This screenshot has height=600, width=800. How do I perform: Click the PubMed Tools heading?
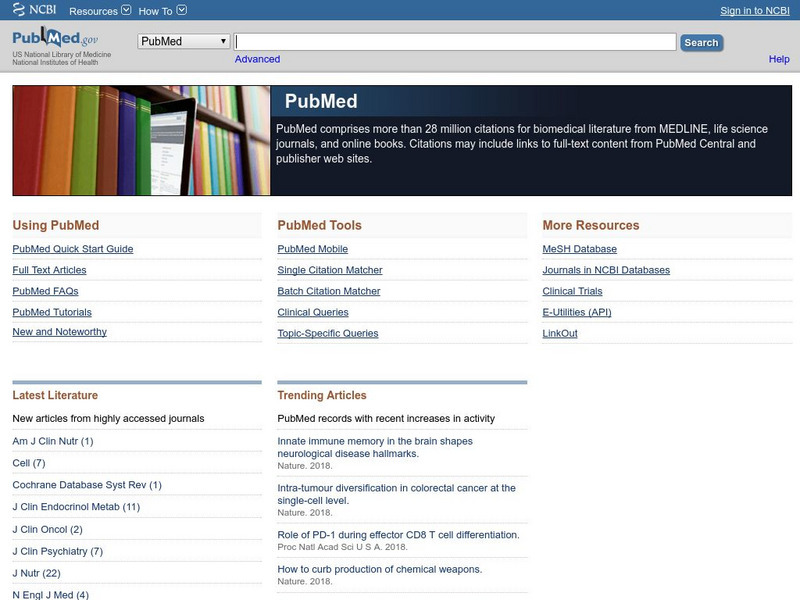point(319,226)
